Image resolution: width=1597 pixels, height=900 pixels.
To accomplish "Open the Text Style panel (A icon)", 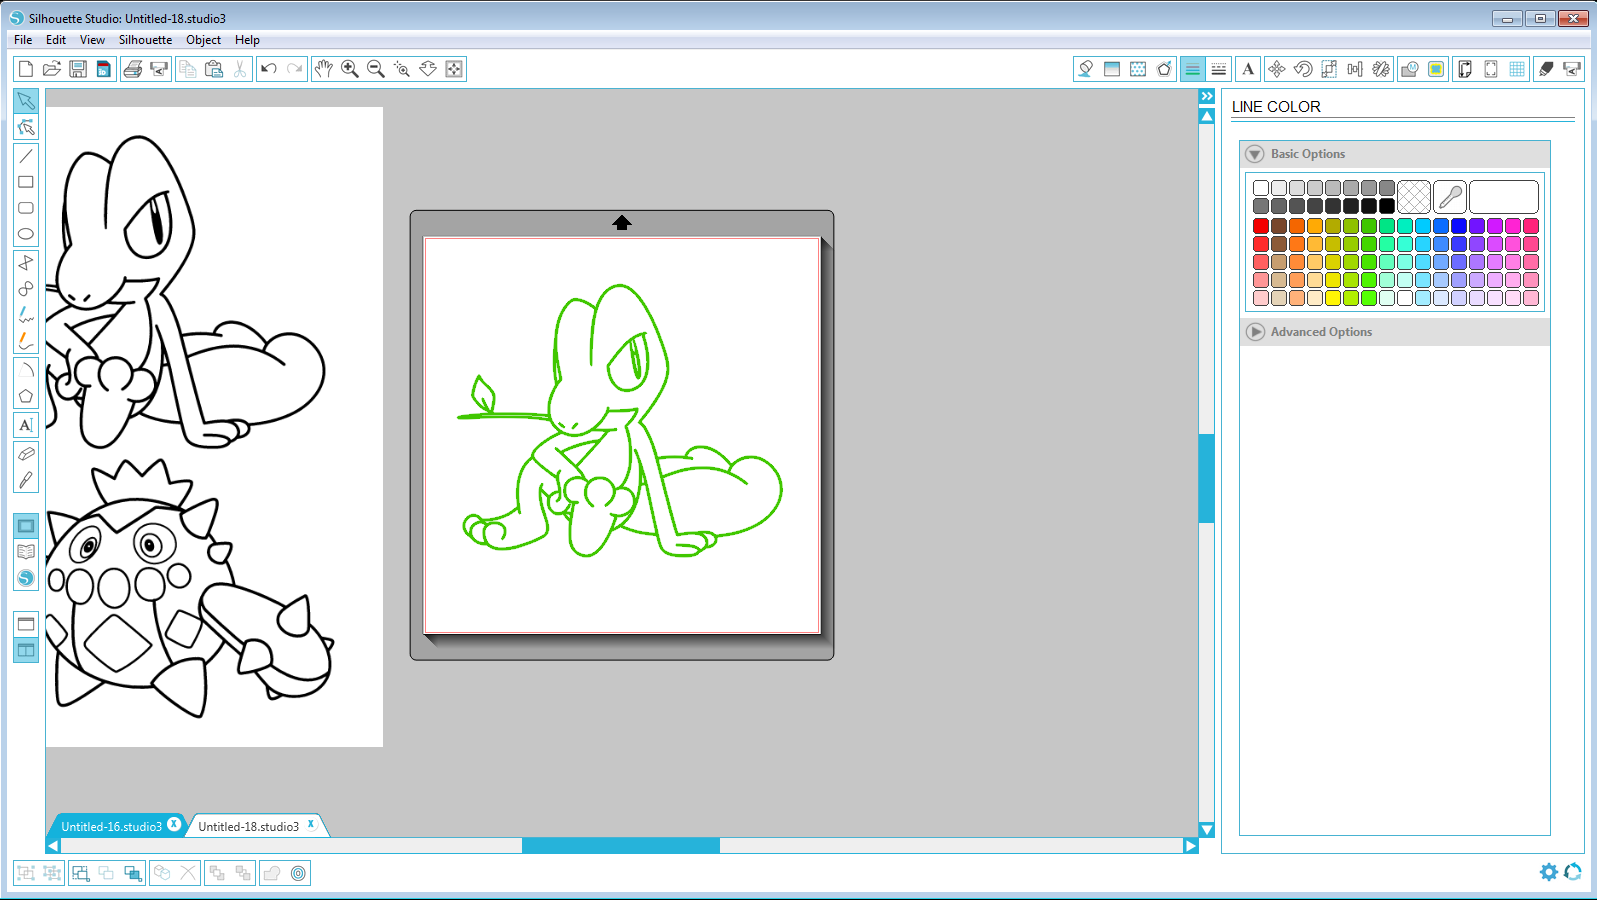I will [1248, 69].
